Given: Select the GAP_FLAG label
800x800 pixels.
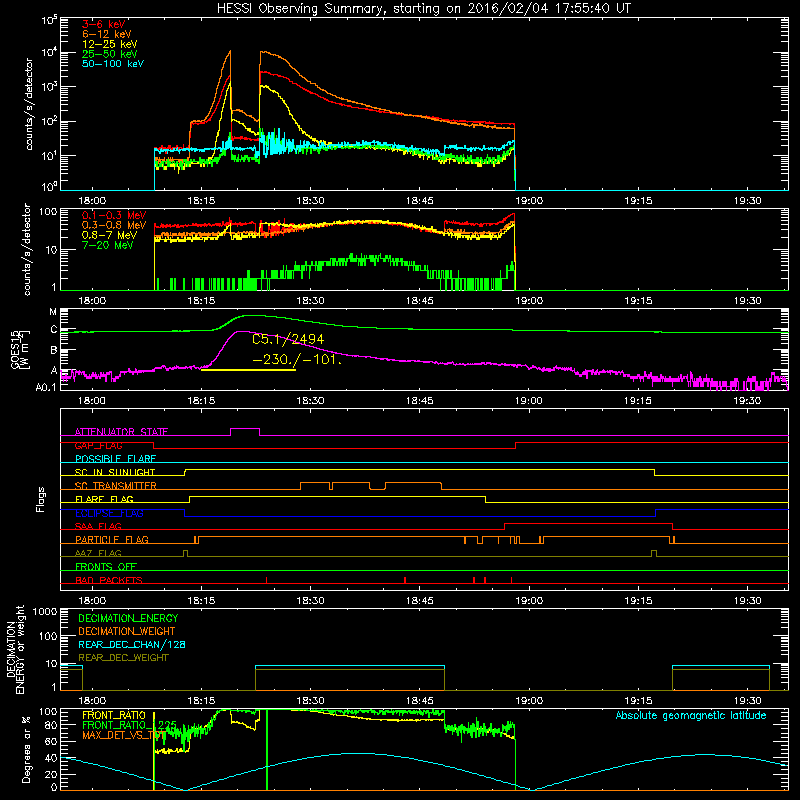Looking at the screenshot, I should pyautogui.click(x=98, y=445).
